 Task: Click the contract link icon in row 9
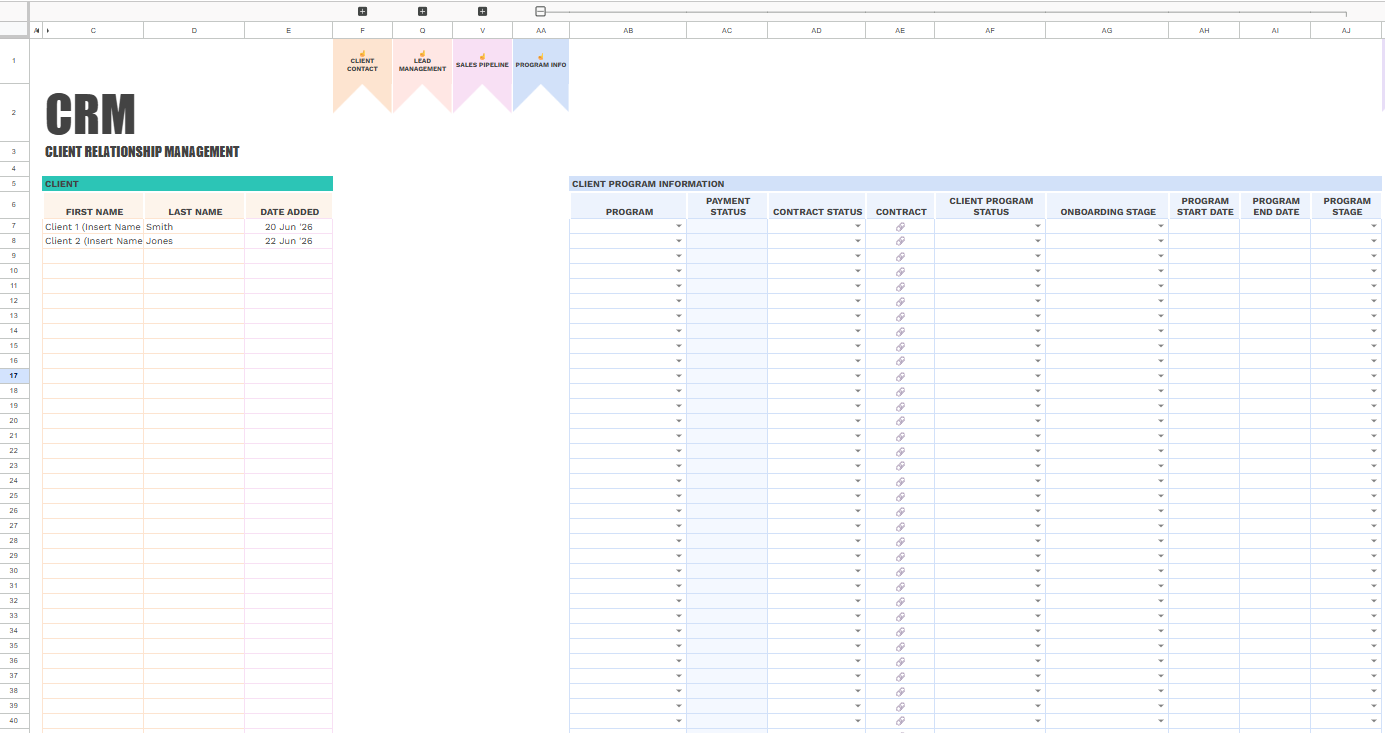click(900, 257)
